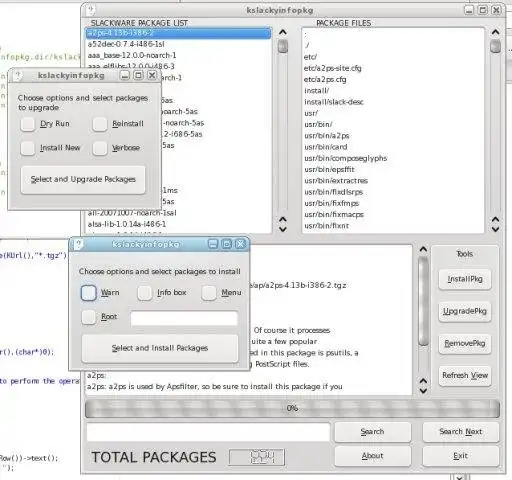
Task: Maximize main kslackyinfopkg window
Action: pos(482,10)
